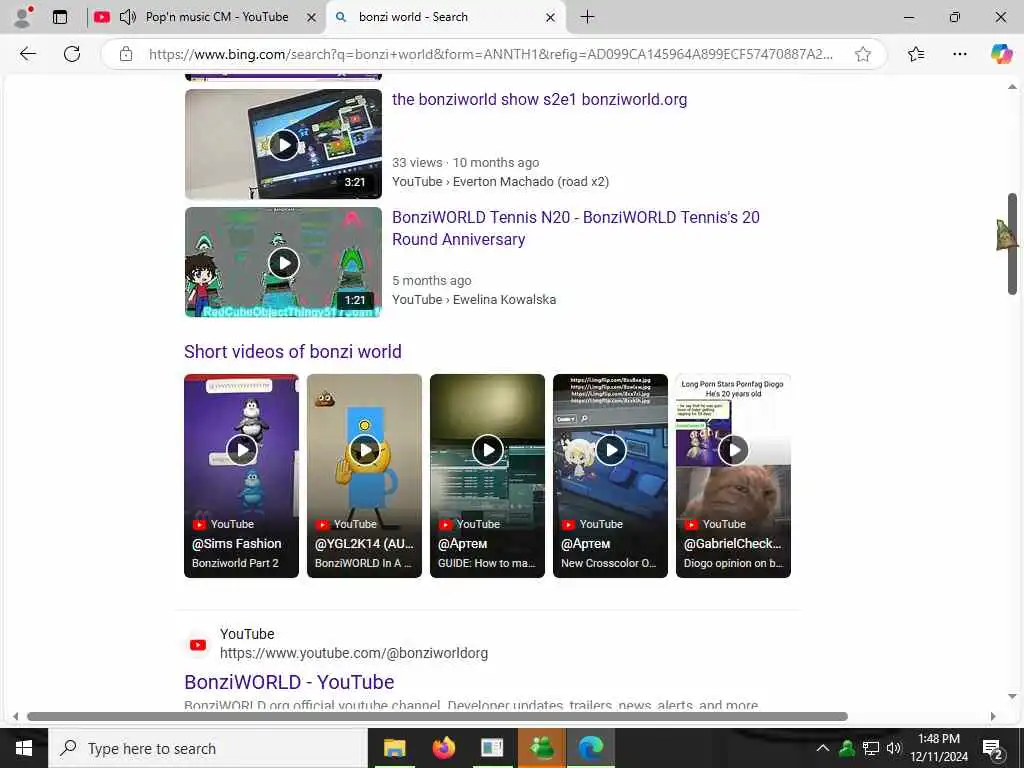Screen dimensions: 1024x768
Task: Close the Pop'n music CM YouTube tab
Action: [312, 18]
